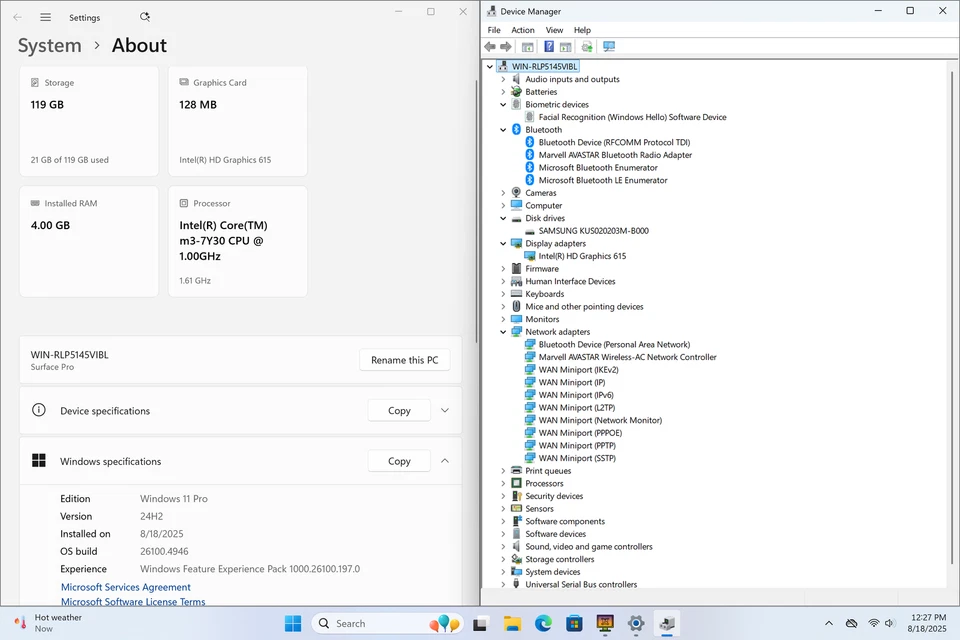Image resolution: width=960 pixels, height=640 pixels.
Task: Click the Rename this PC button
Action: point(404,359)
